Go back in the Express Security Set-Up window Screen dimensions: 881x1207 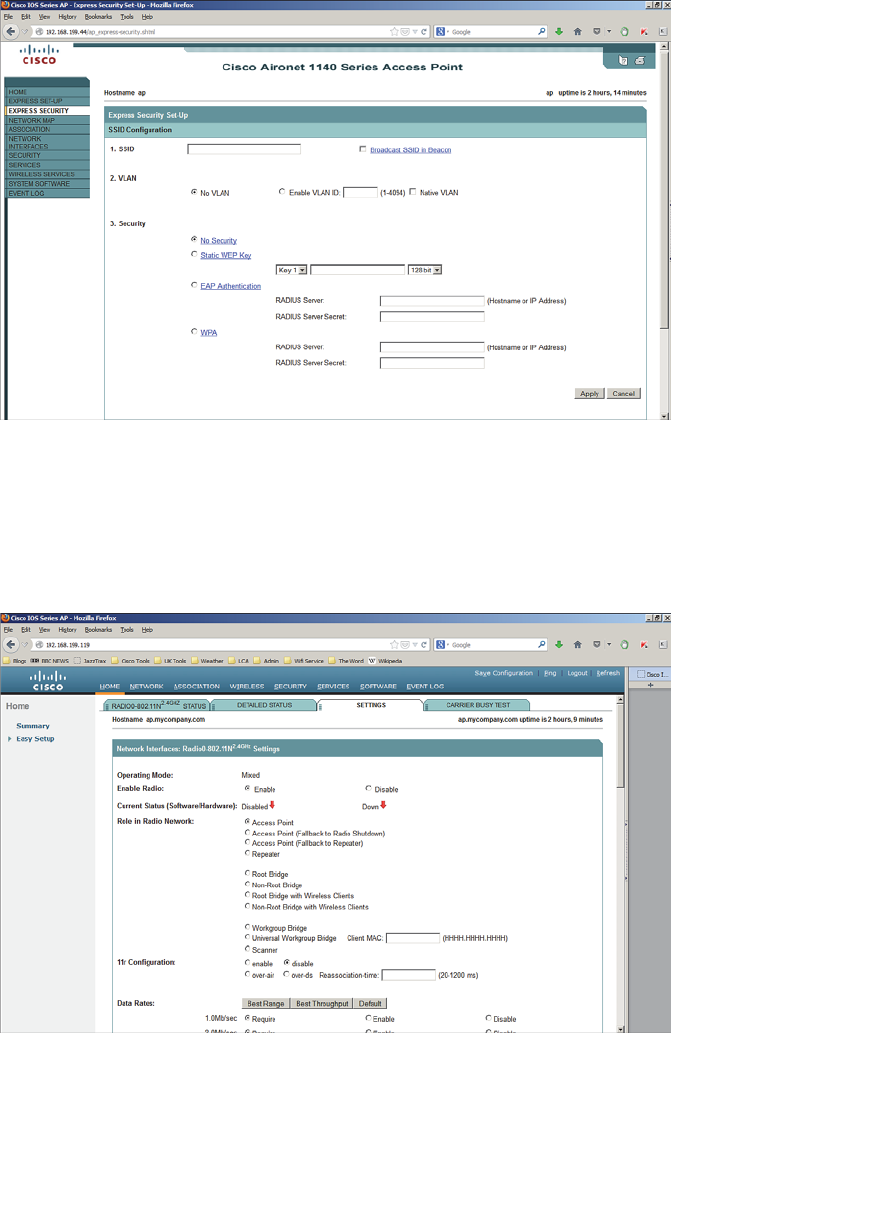[11, 32]
